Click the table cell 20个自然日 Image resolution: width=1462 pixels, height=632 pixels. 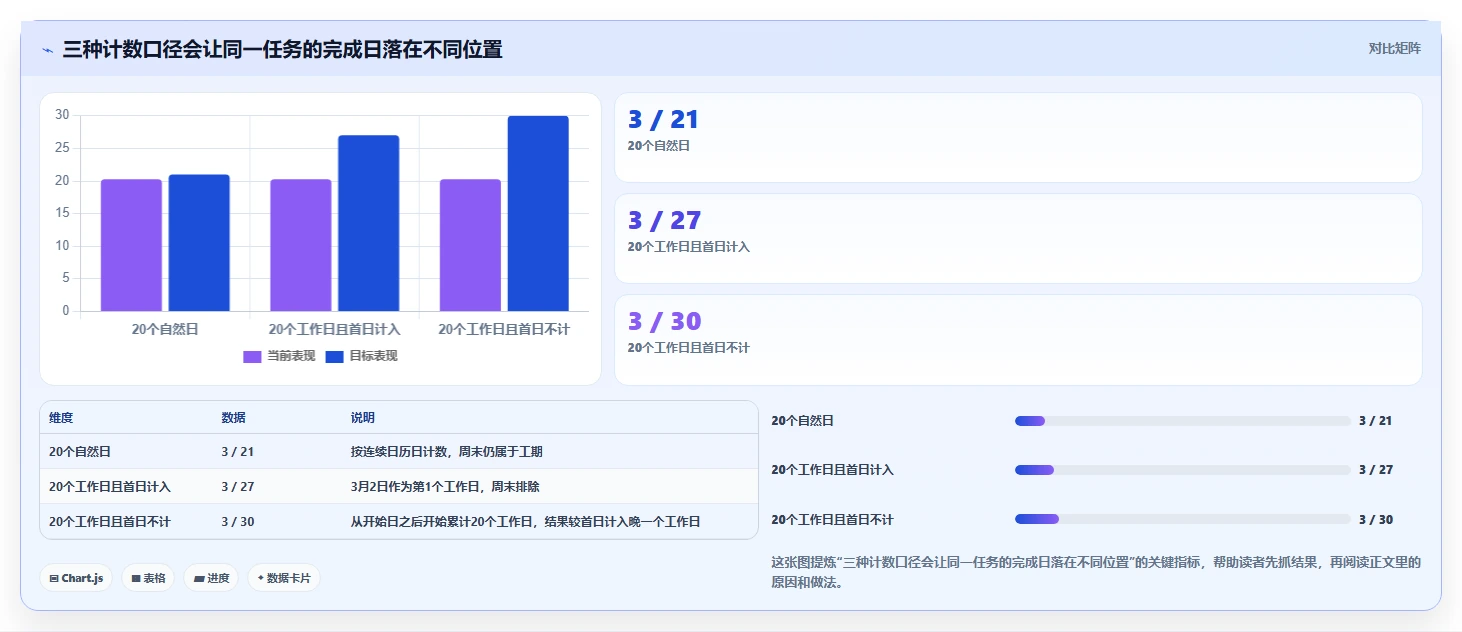(x=80, y=452)
